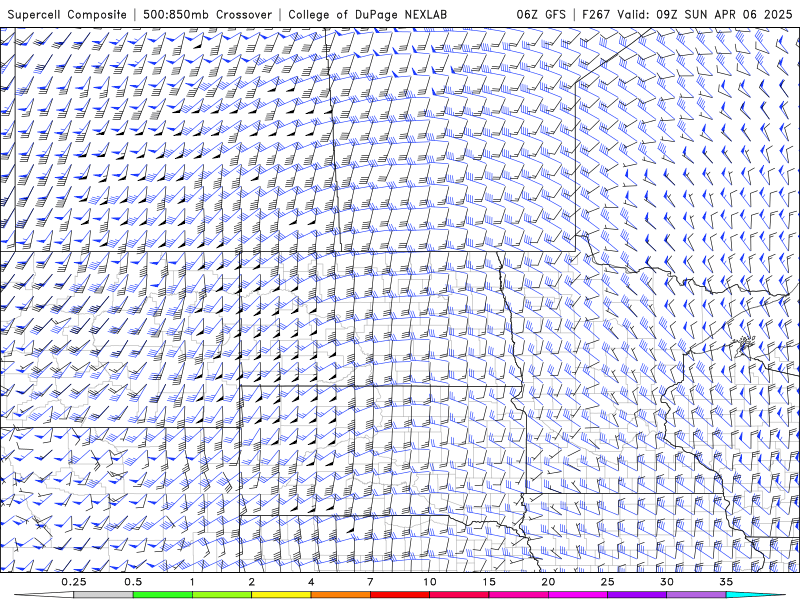Click the 7 value on the color scale

[x=370, y=582]
